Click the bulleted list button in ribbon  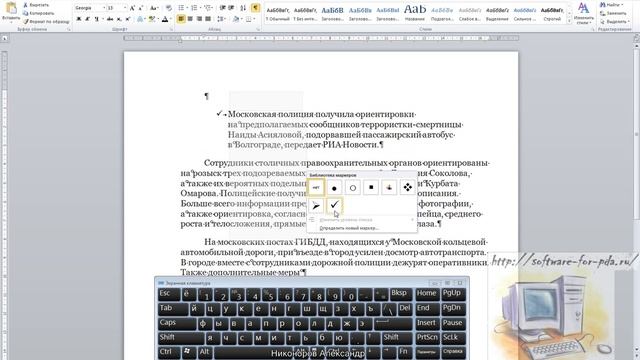(x=181, y=8)
